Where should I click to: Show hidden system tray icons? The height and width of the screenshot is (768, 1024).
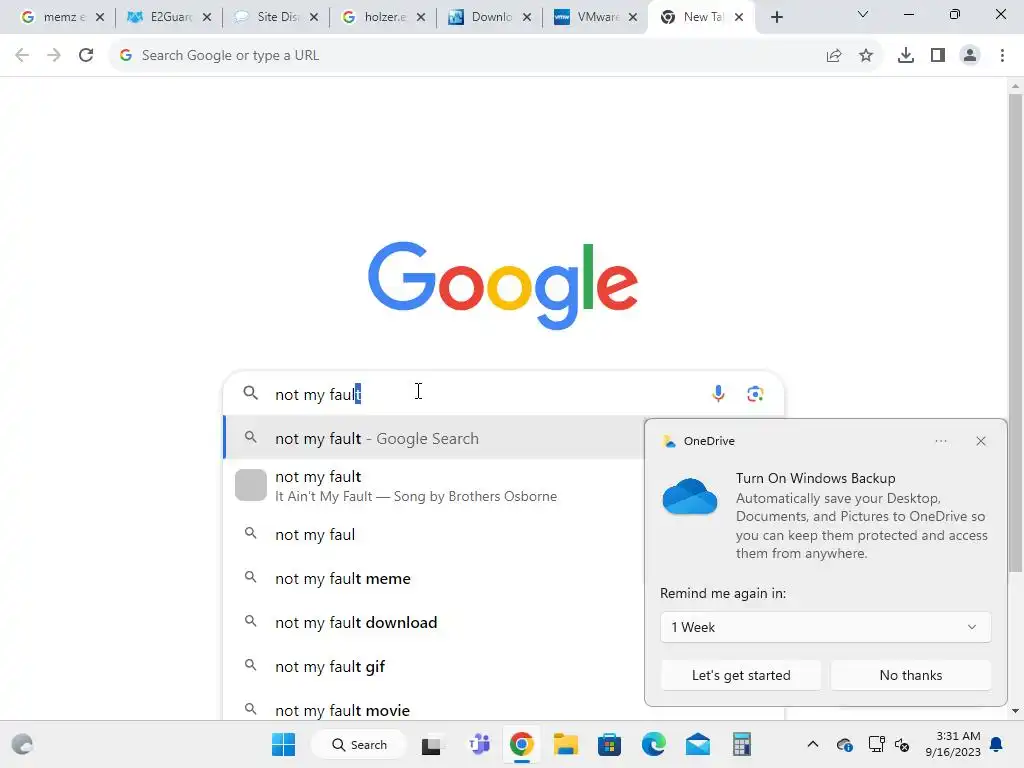(x=812, y=744)
